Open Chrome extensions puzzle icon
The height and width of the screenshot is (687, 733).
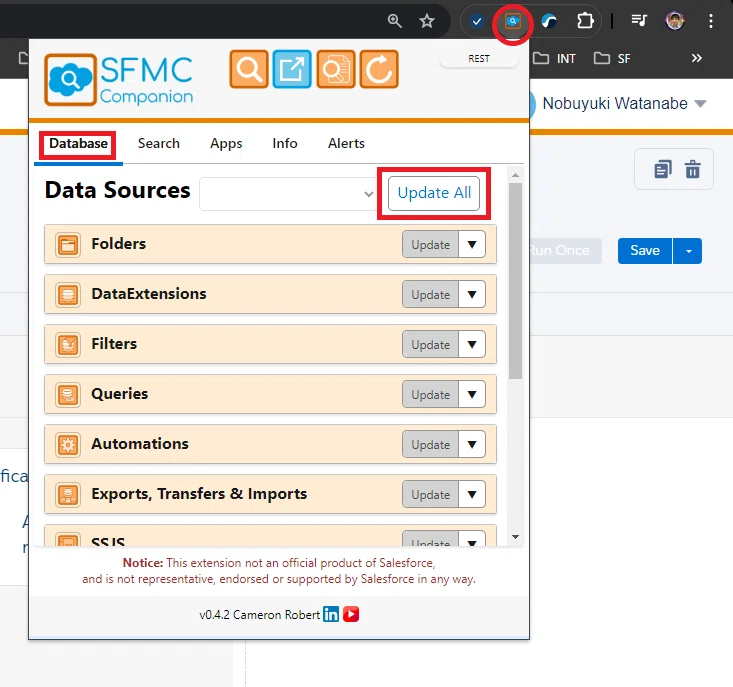[585, 21]
